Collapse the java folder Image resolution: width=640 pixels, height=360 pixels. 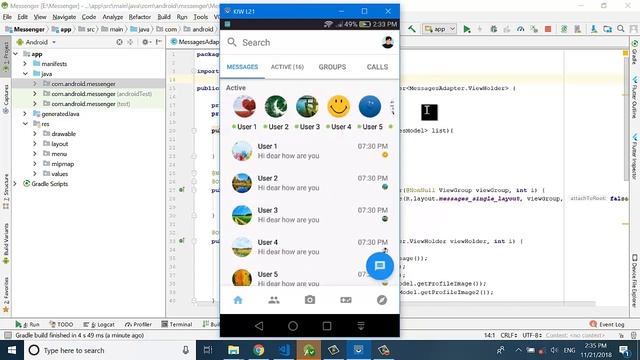point(25,74)
